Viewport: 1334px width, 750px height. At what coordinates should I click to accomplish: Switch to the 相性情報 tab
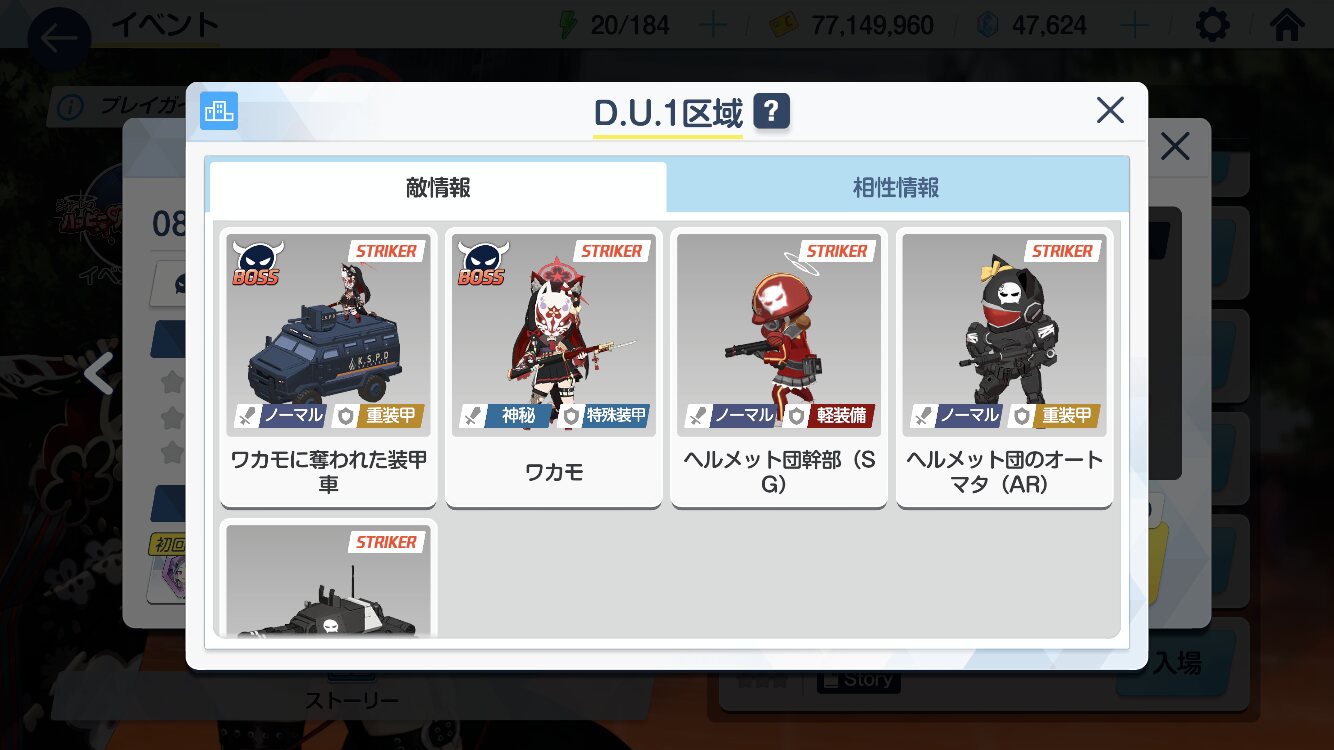click(x=897, y=187)
